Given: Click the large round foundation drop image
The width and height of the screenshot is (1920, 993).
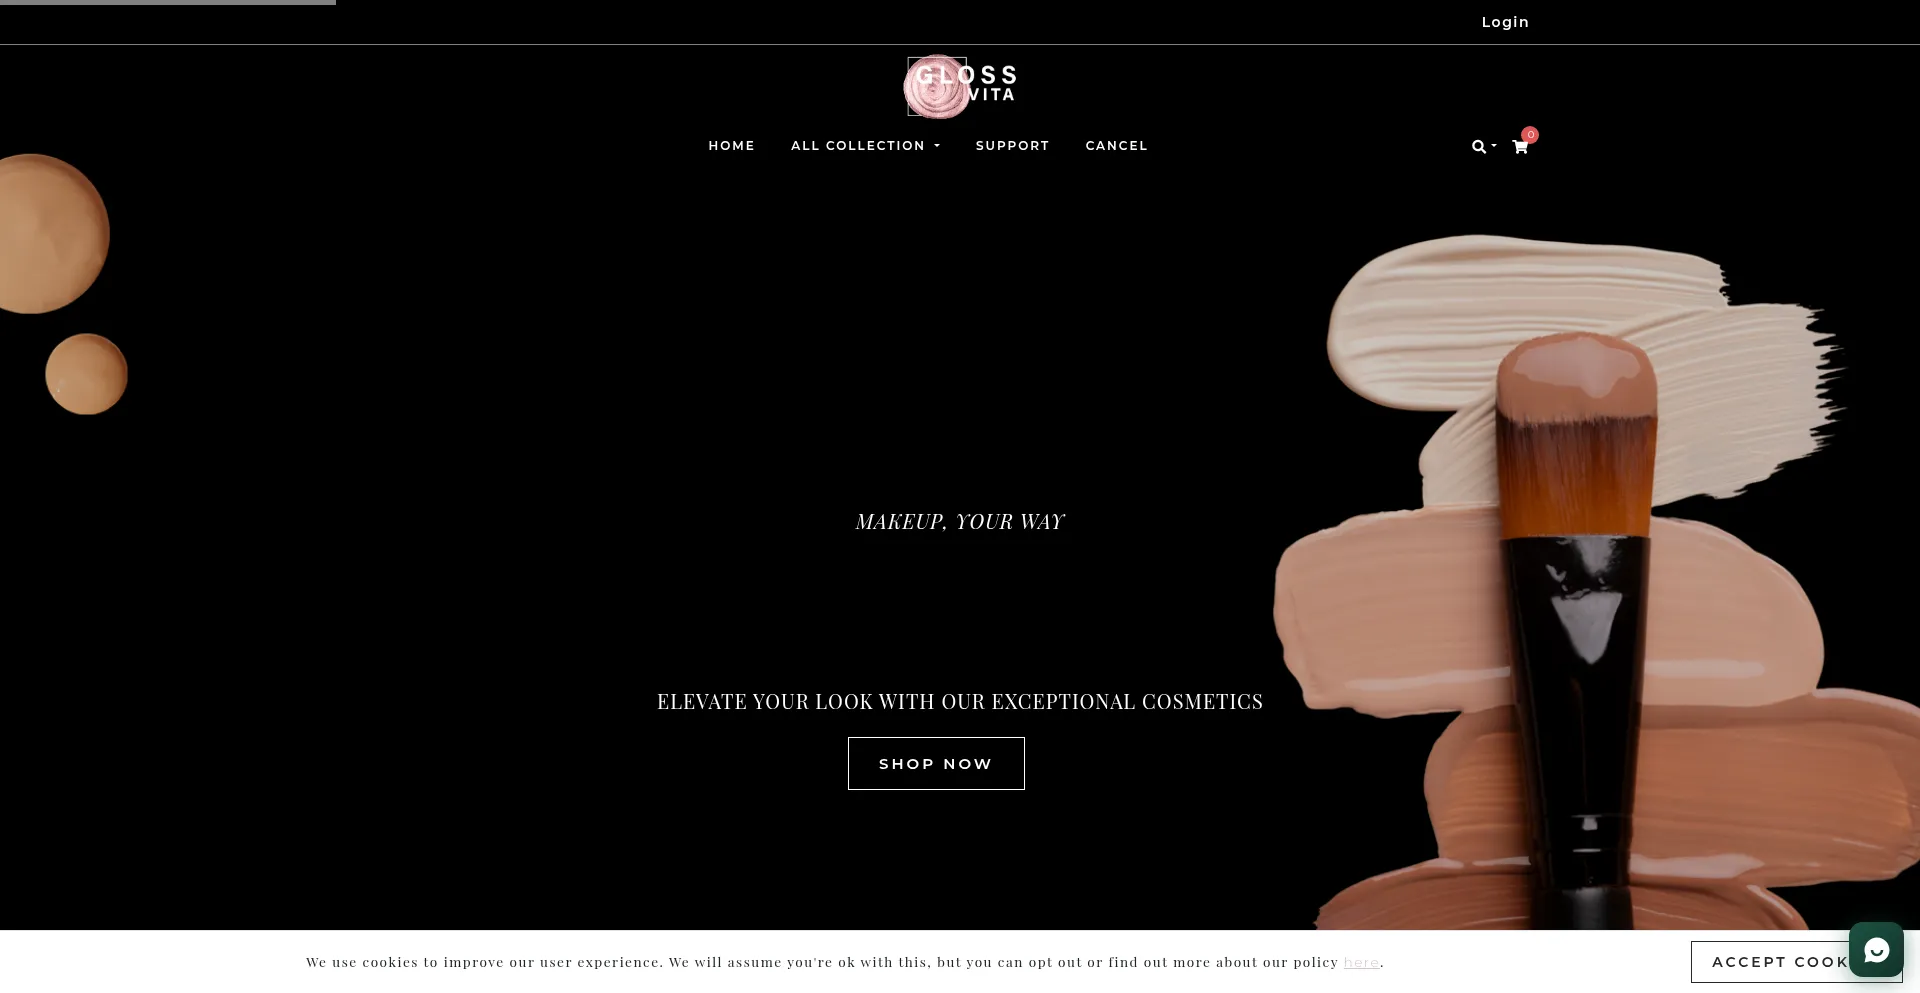Looking at the screenshot, I should click(50, 233).
